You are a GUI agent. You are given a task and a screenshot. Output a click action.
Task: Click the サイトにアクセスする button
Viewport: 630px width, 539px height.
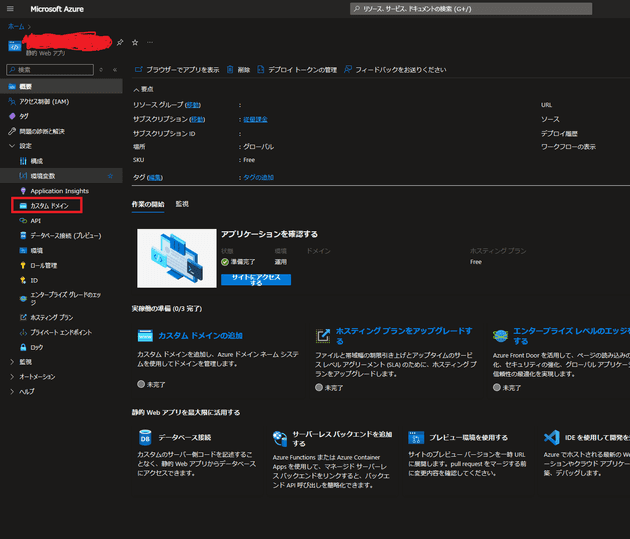[256, 280]
